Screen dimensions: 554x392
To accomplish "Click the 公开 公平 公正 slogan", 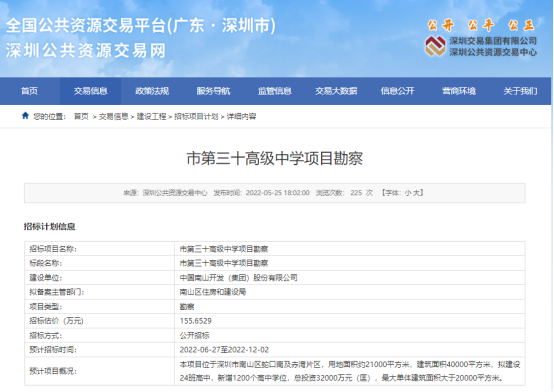I will click(x=481, y=25).
